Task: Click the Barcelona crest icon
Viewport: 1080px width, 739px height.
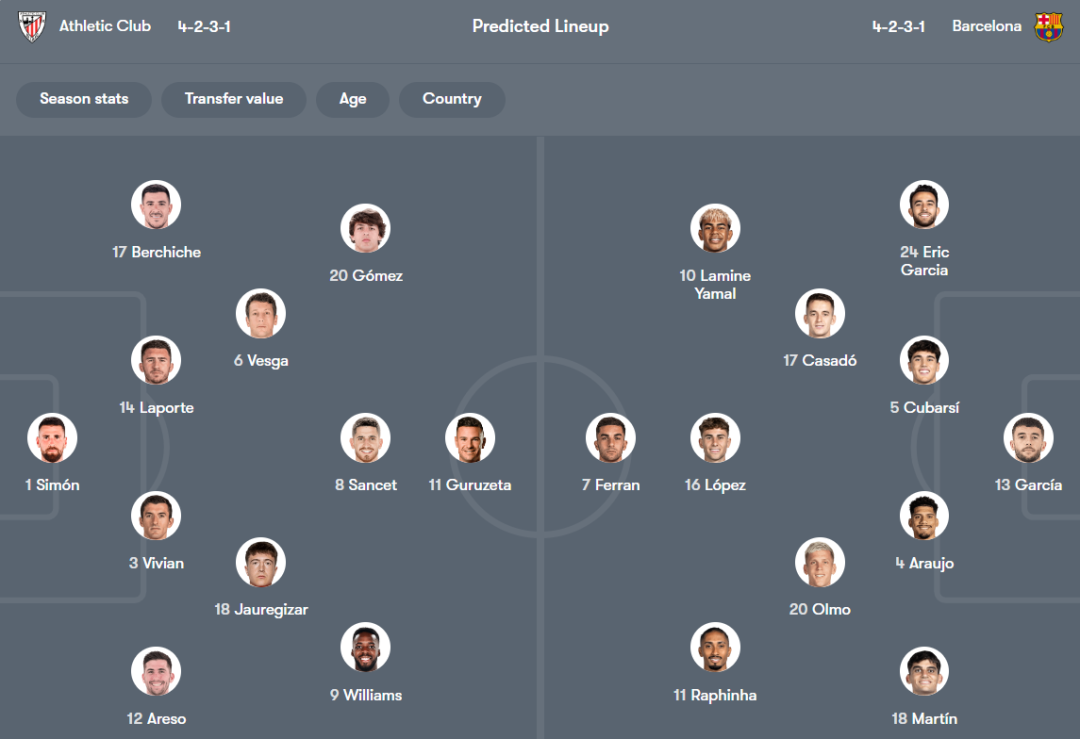Action: click(x=1049, y=27)
